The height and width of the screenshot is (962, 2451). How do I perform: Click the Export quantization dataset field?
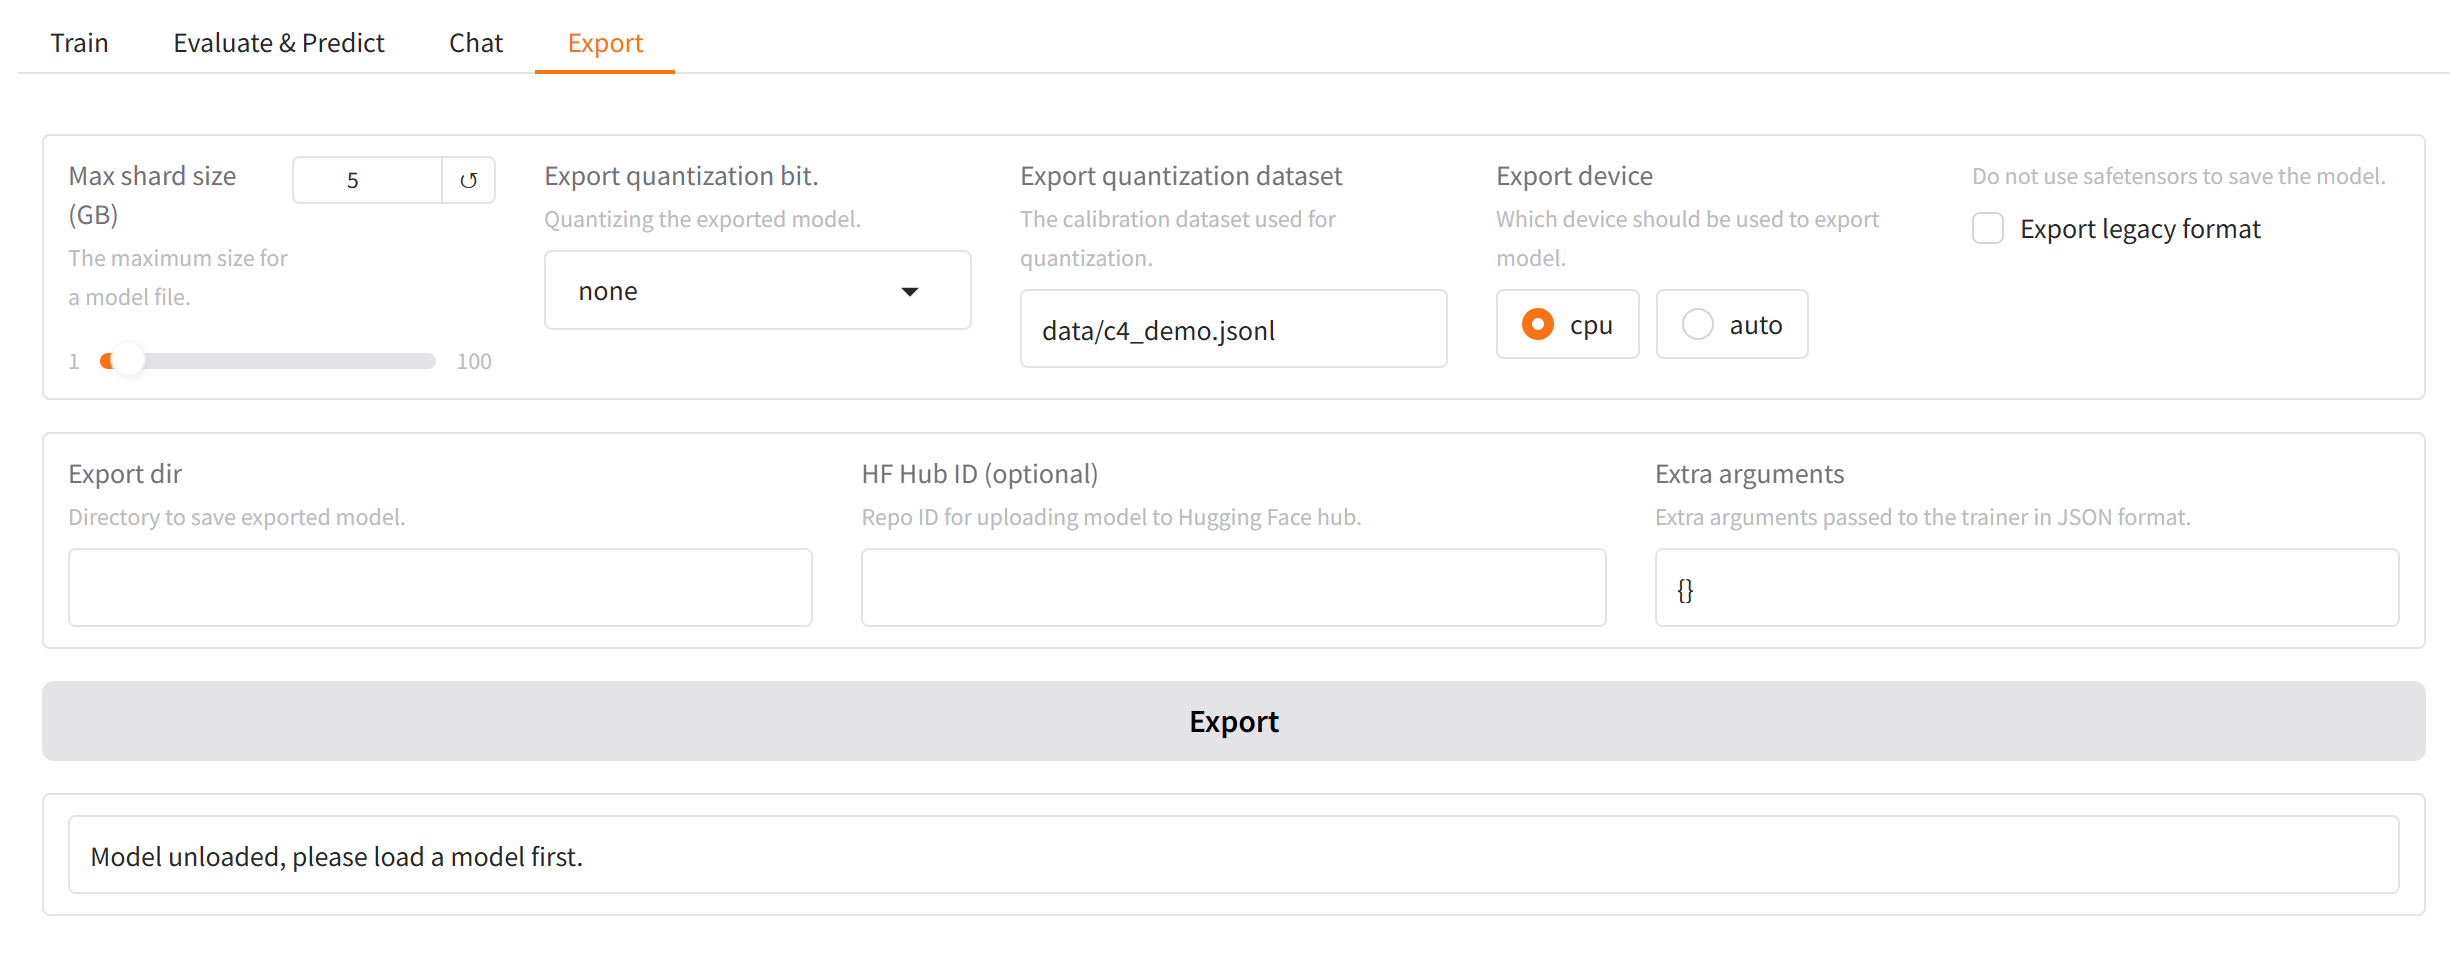pos(1232,330)
